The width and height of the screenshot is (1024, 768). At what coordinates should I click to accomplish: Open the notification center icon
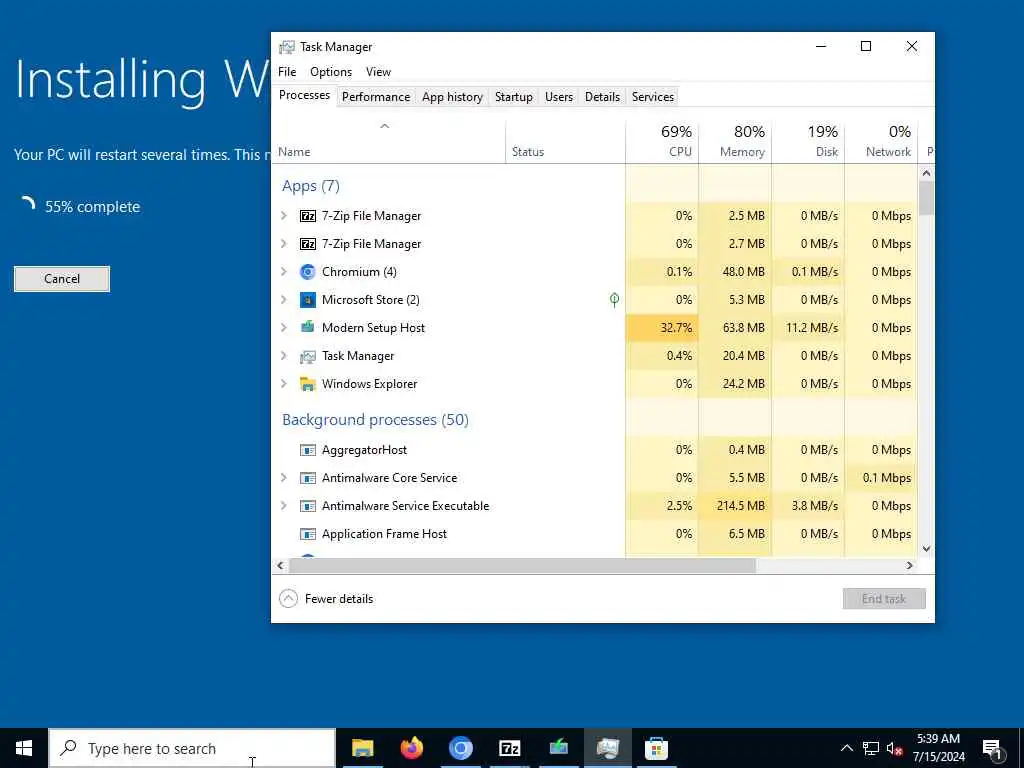[x=992, y=748]
